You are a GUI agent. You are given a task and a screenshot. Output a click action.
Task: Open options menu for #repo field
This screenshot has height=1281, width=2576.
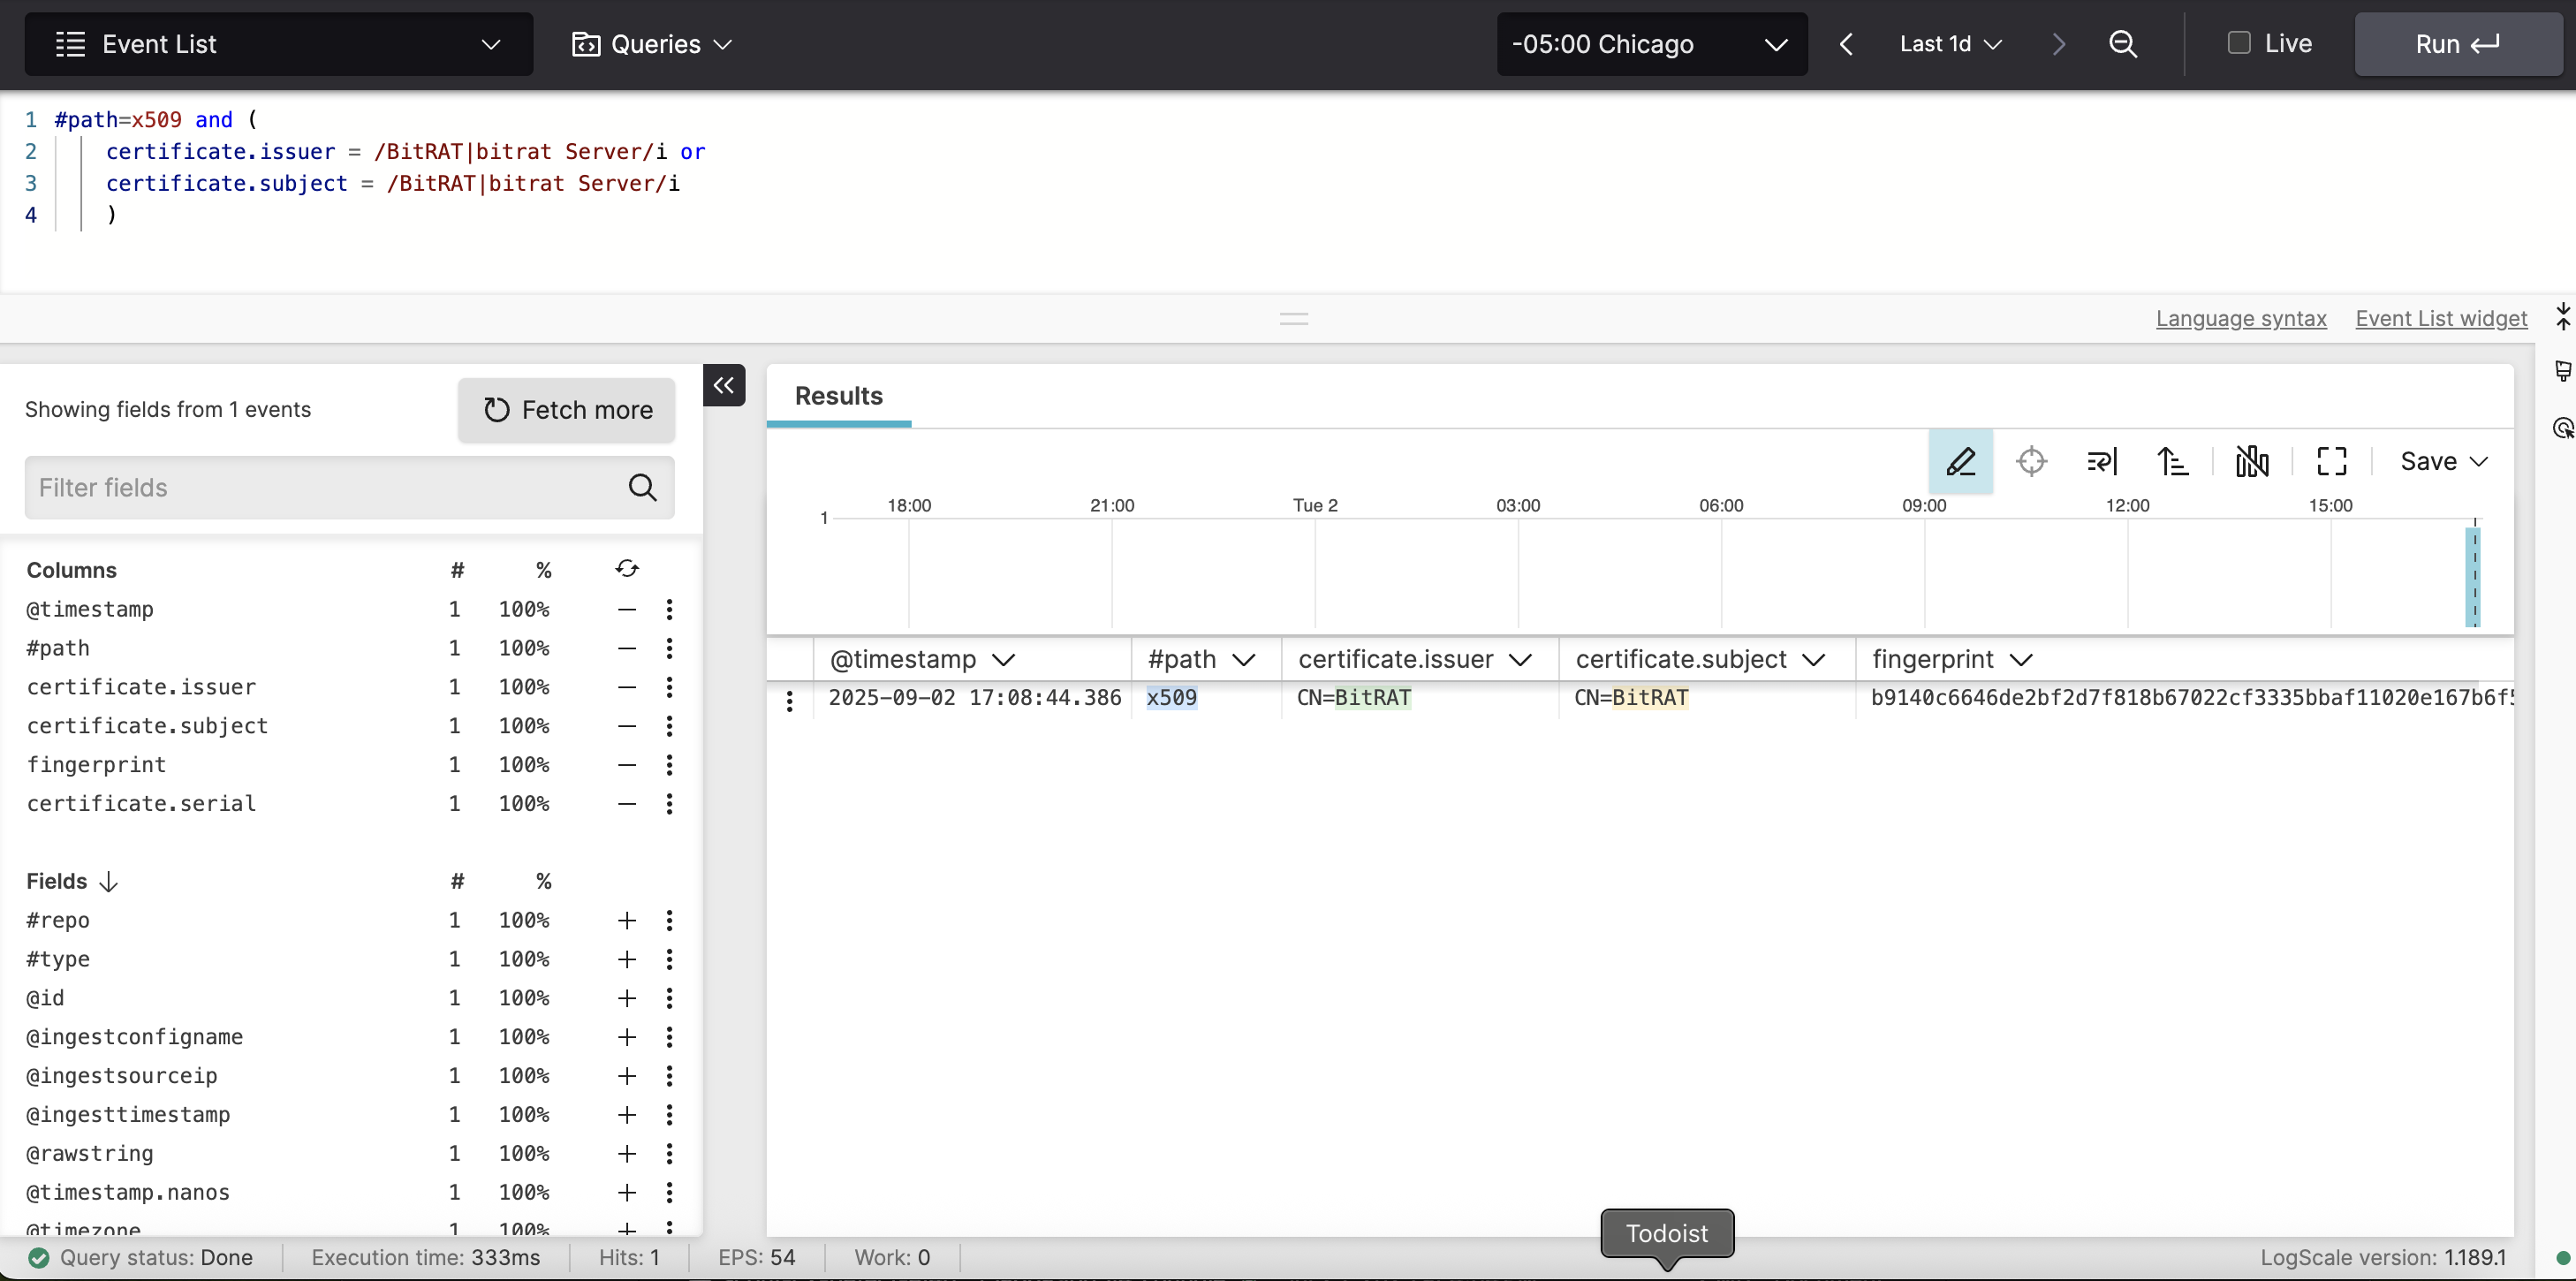(x=669, y=920)
